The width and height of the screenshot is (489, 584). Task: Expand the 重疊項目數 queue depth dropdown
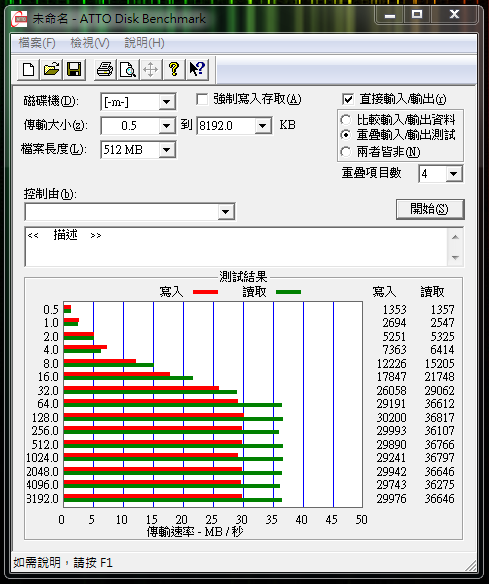(454, 174)
